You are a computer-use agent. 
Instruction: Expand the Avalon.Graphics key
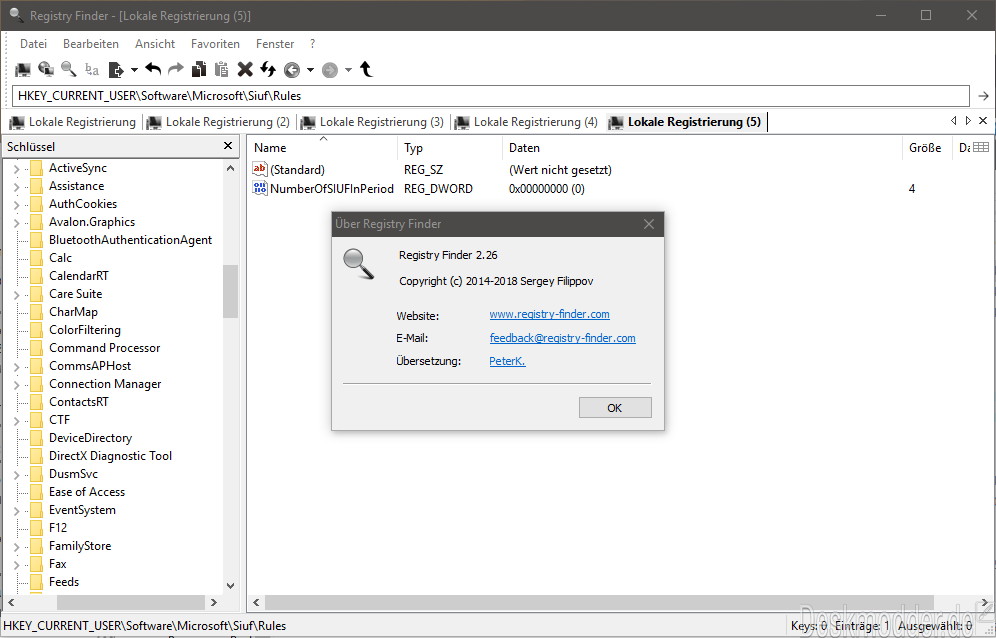[17, 223]
